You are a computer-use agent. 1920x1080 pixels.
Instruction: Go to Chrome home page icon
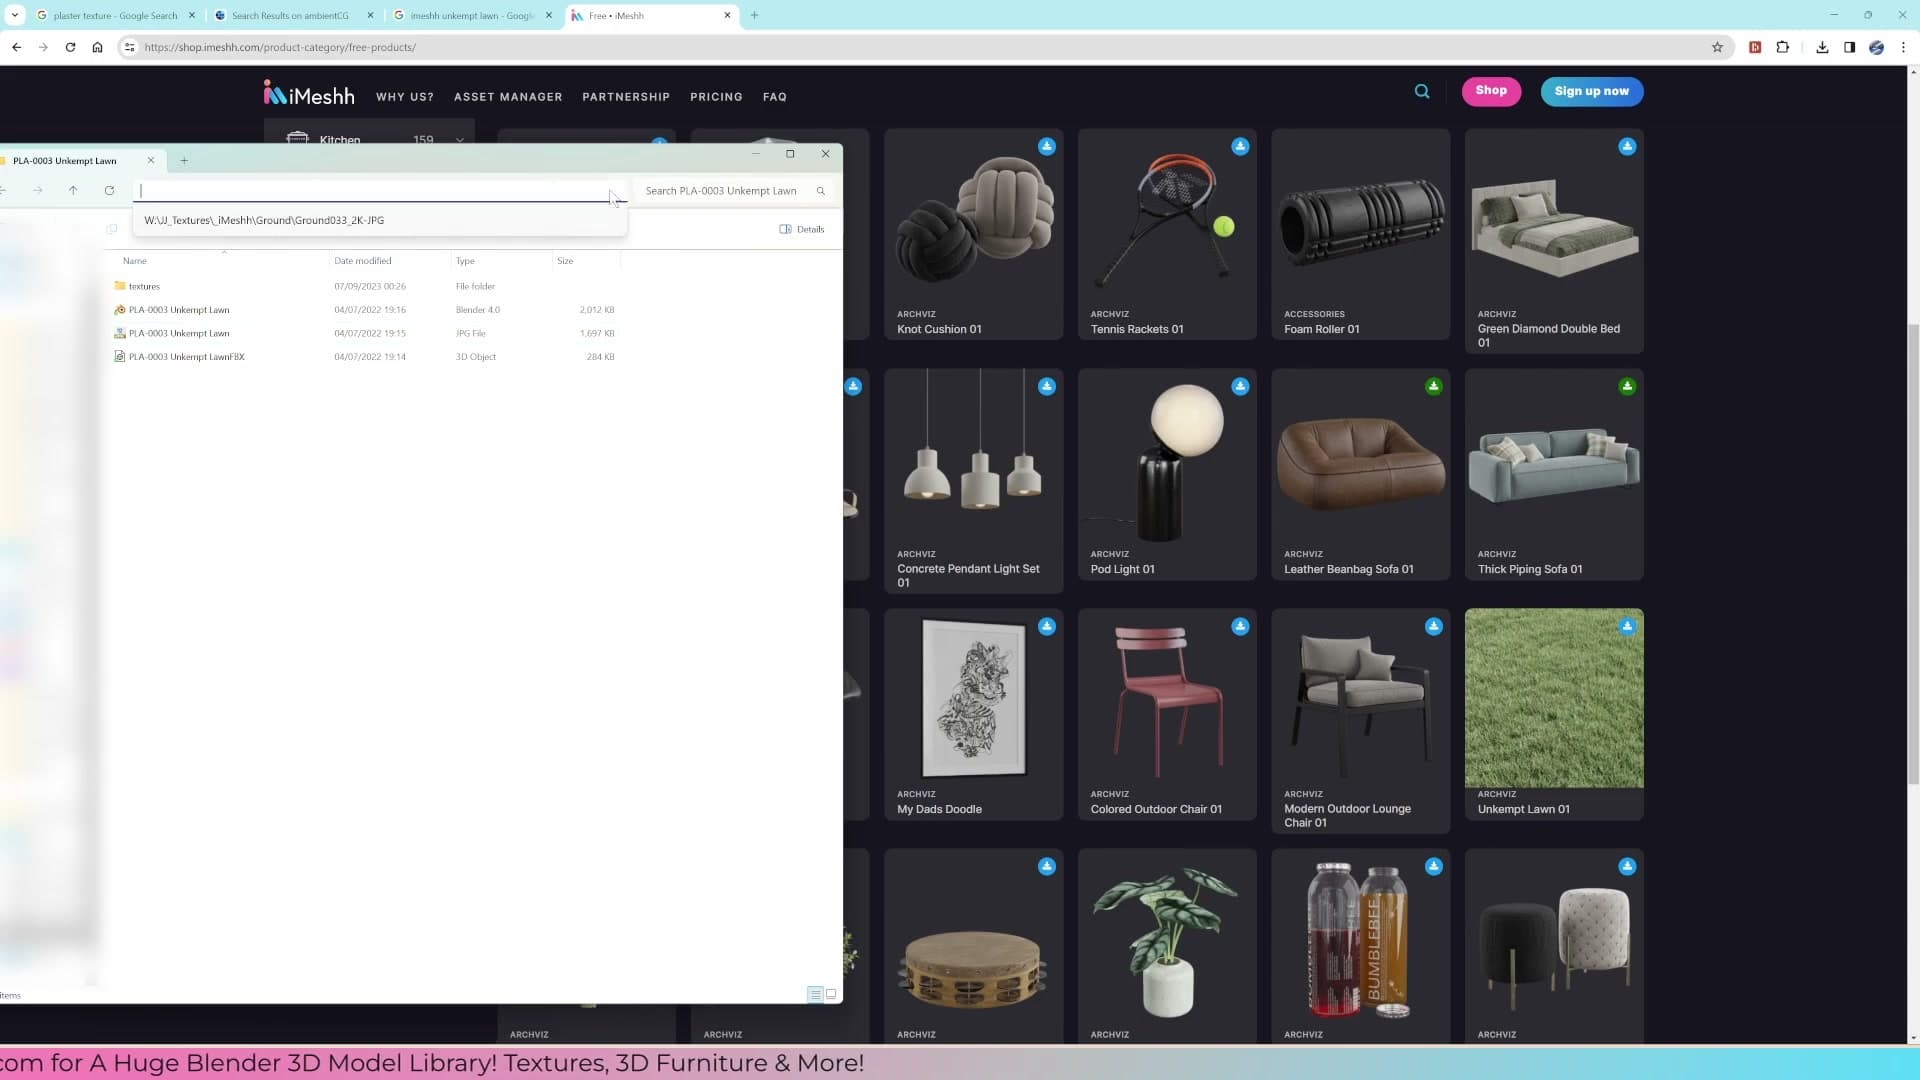(x=97, y=47)
